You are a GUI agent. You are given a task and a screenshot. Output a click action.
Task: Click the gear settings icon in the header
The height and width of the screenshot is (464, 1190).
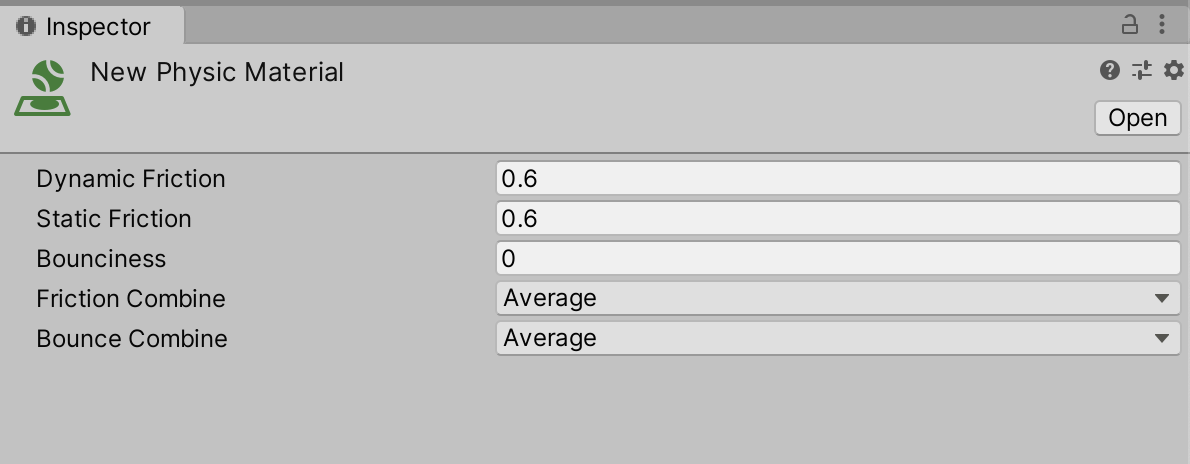(x=1172, y=70)
